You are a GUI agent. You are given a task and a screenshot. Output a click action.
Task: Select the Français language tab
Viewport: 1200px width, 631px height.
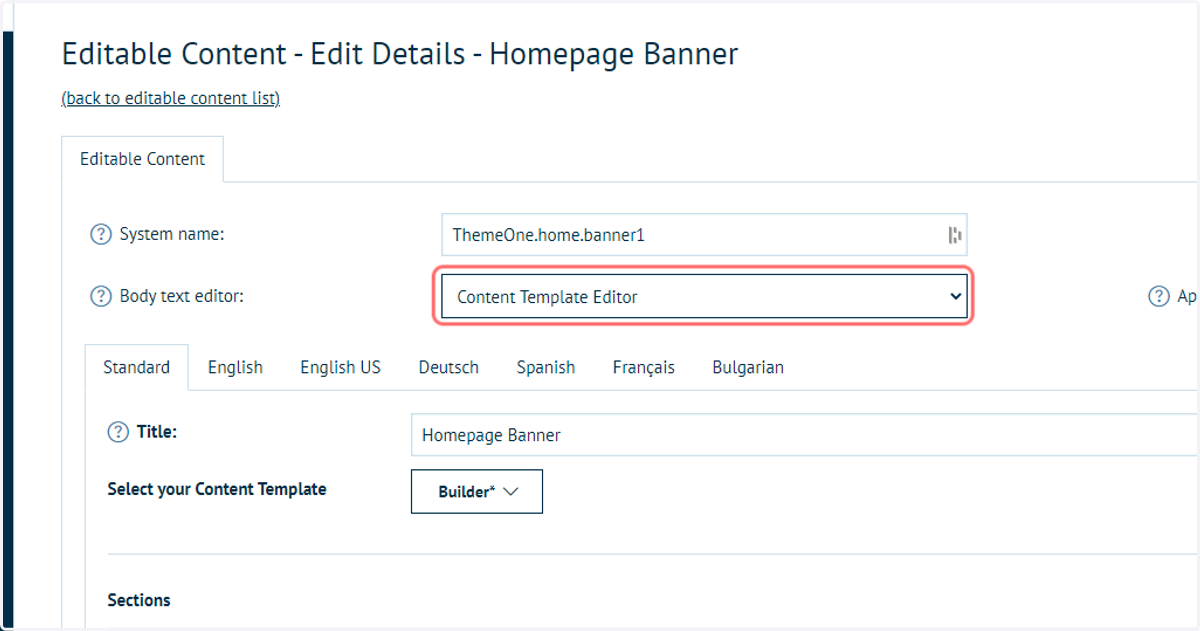point(644,367)
